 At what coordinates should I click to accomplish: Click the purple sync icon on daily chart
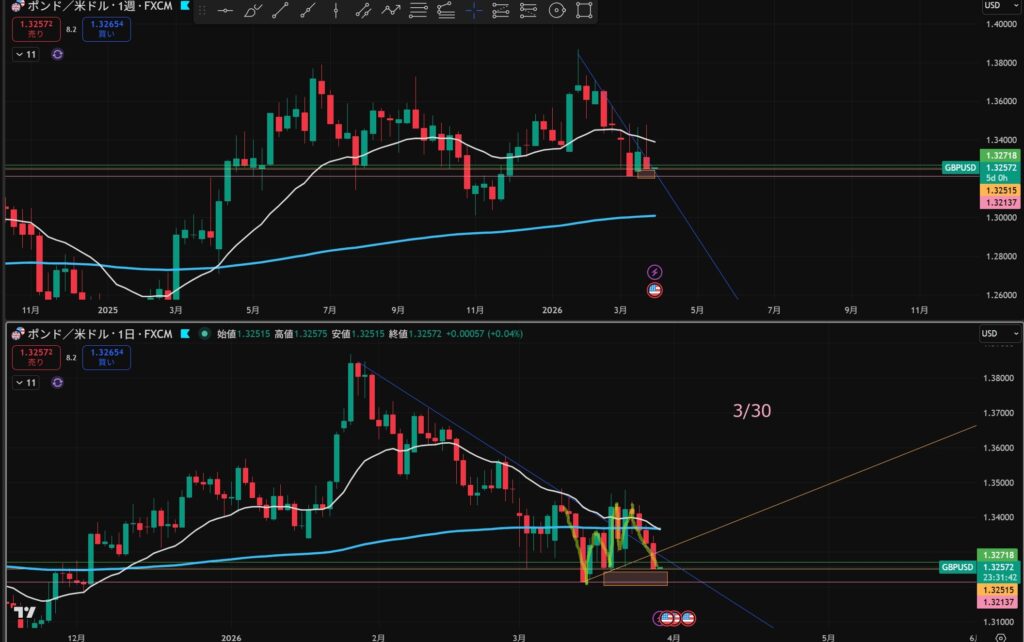(x=57, y=382)
